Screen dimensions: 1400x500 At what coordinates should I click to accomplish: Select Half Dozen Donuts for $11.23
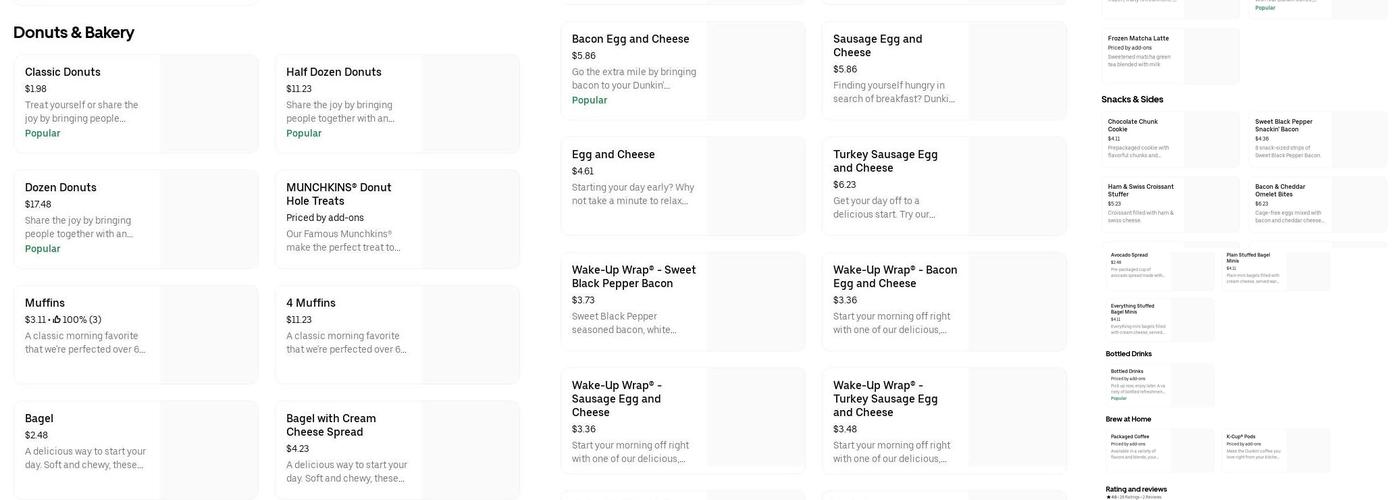click(x=334, y=72)
